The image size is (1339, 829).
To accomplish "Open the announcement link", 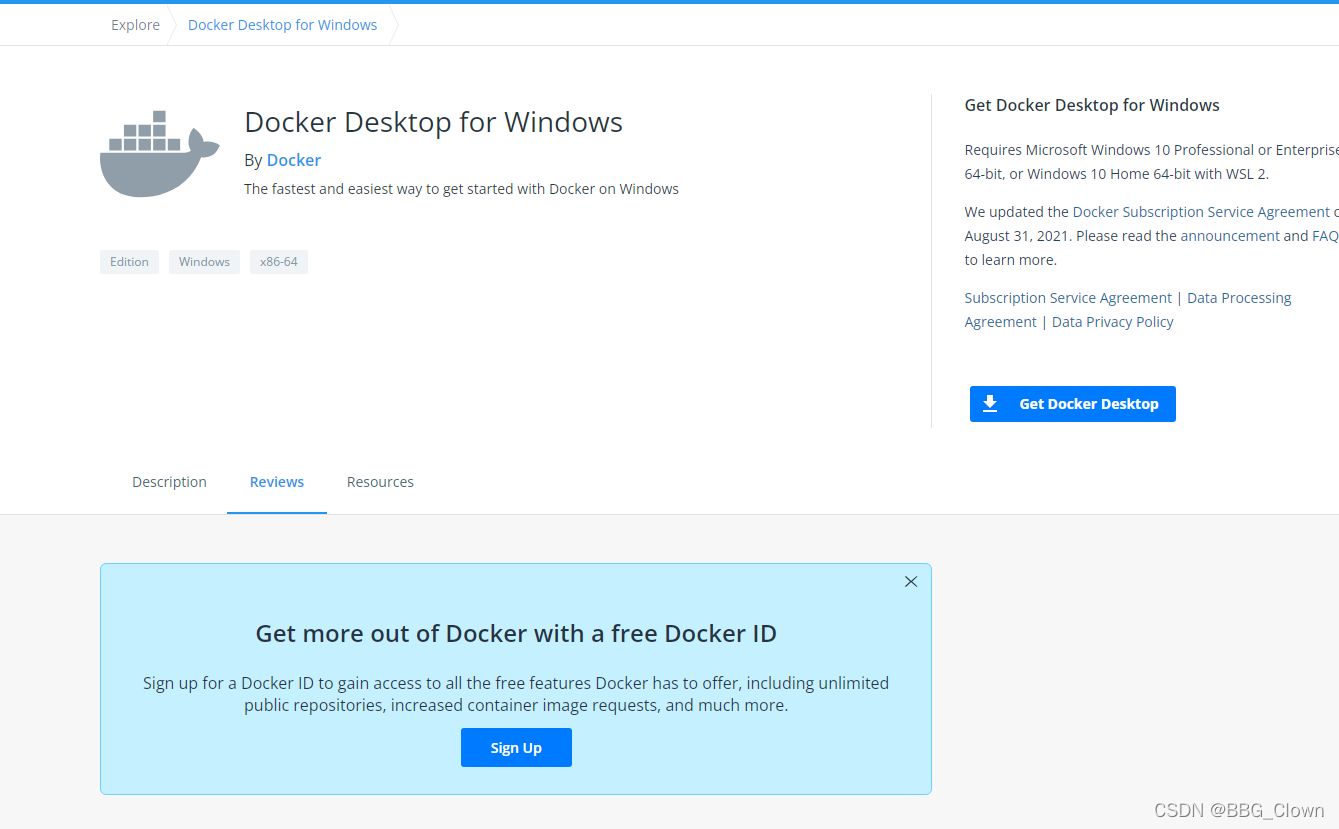I will click(x=1230, y=236).
